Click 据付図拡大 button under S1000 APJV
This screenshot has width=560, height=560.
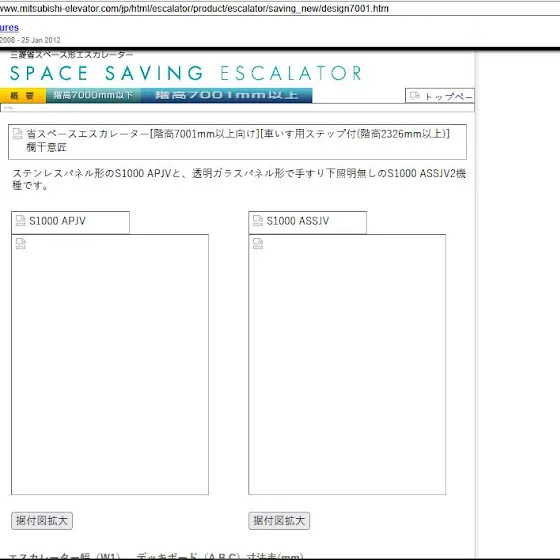click(42, 521)
